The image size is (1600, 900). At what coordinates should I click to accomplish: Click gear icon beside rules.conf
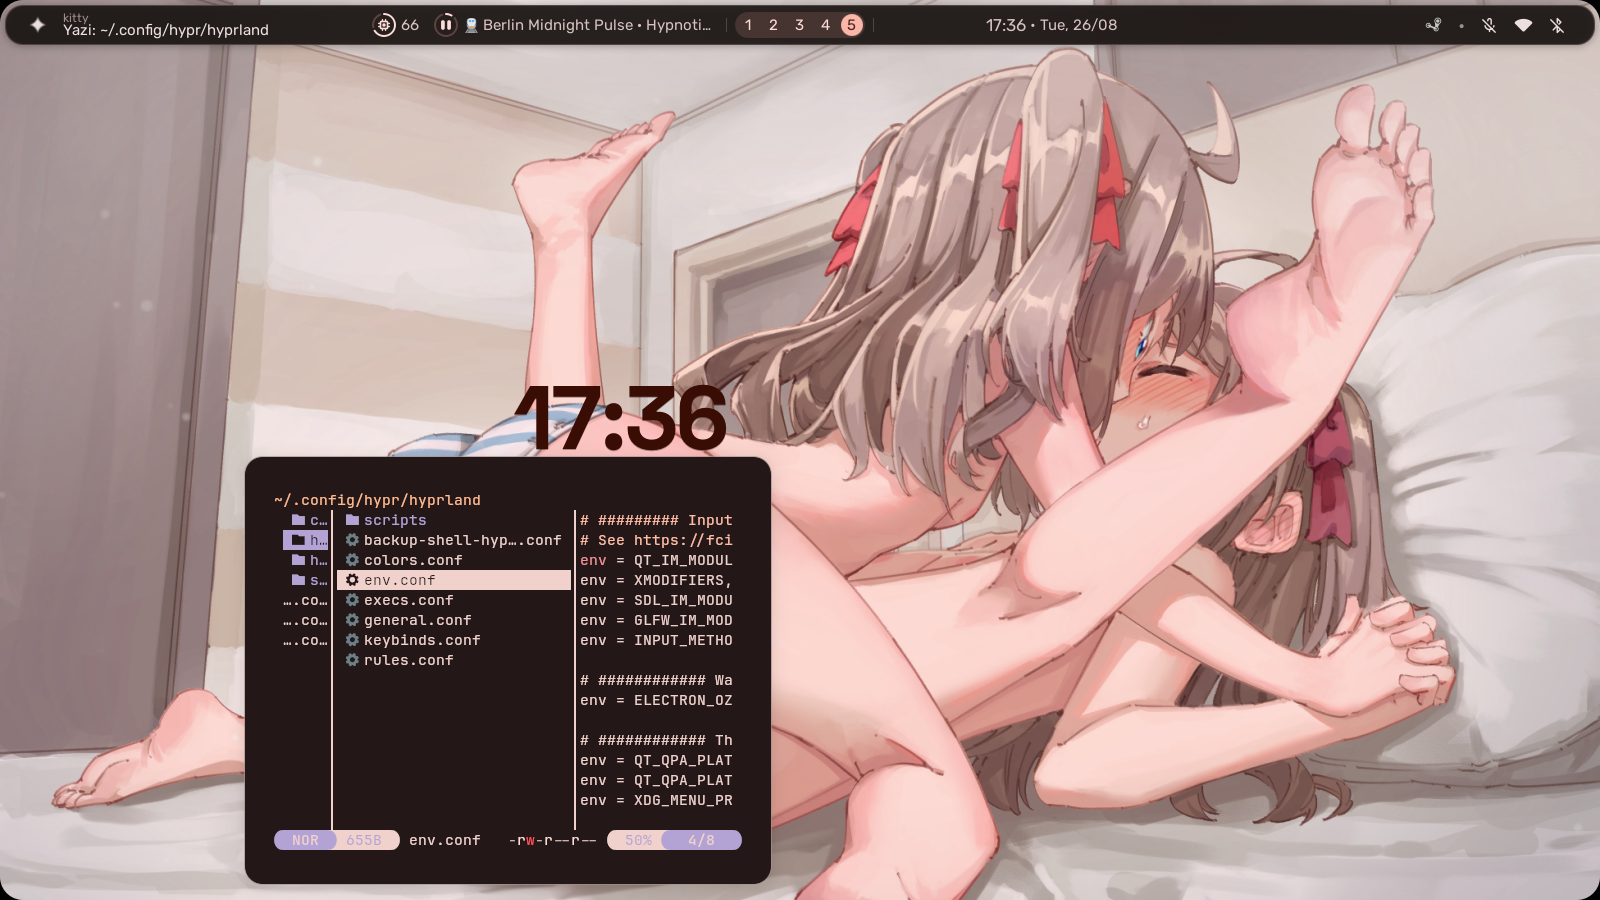352,660
